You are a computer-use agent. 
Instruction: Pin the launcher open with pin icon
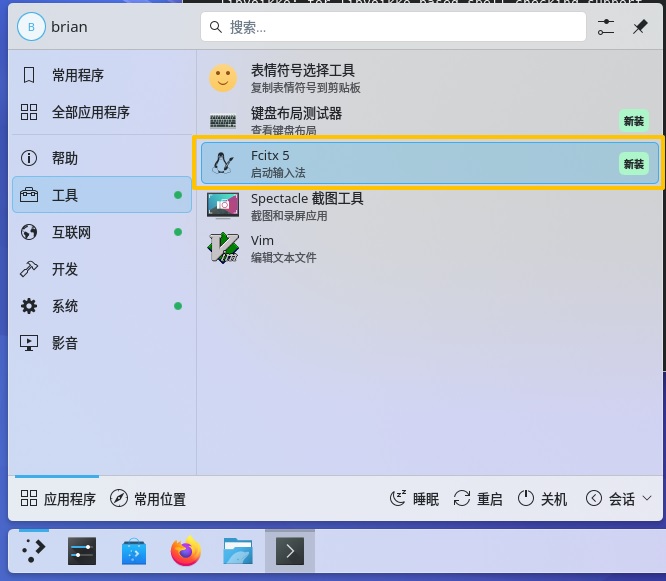pos(640,27)
